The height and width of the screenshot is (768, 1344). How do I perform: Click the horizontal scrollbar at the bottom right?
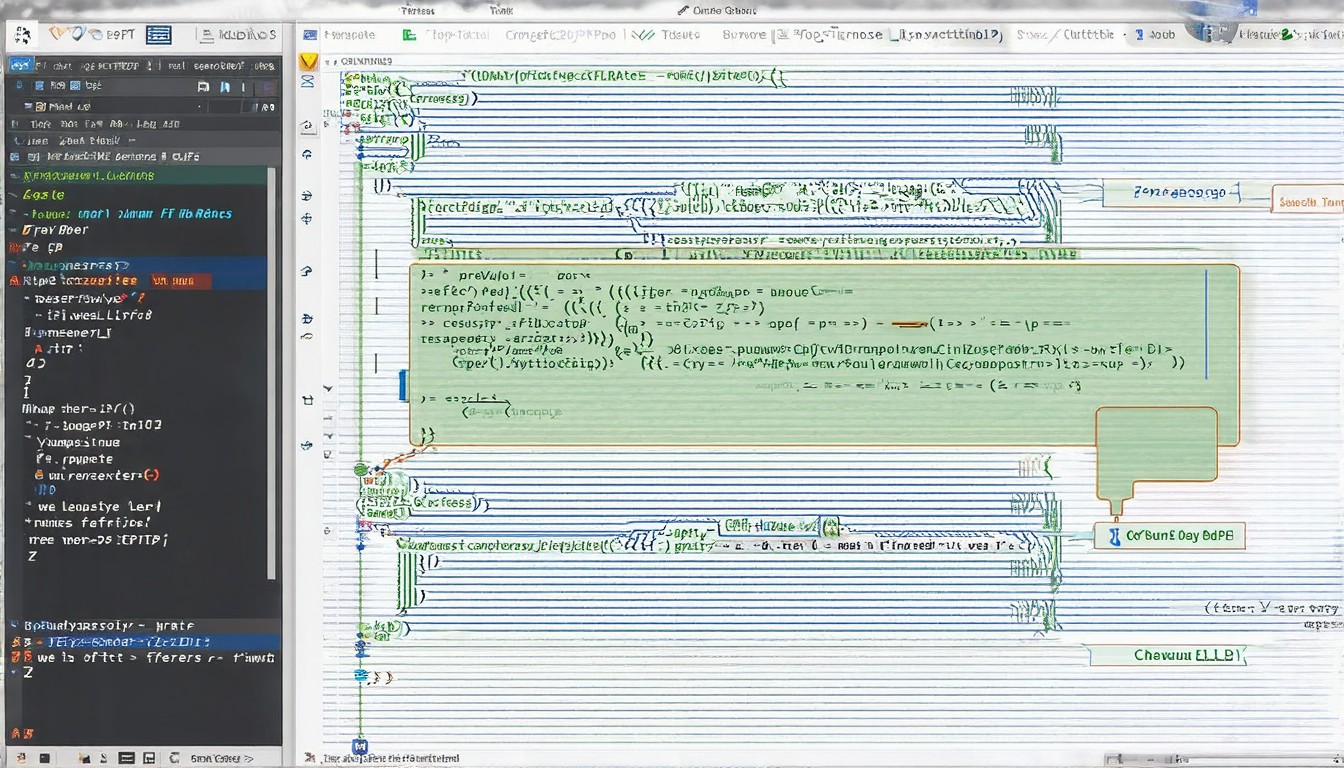1225,758
